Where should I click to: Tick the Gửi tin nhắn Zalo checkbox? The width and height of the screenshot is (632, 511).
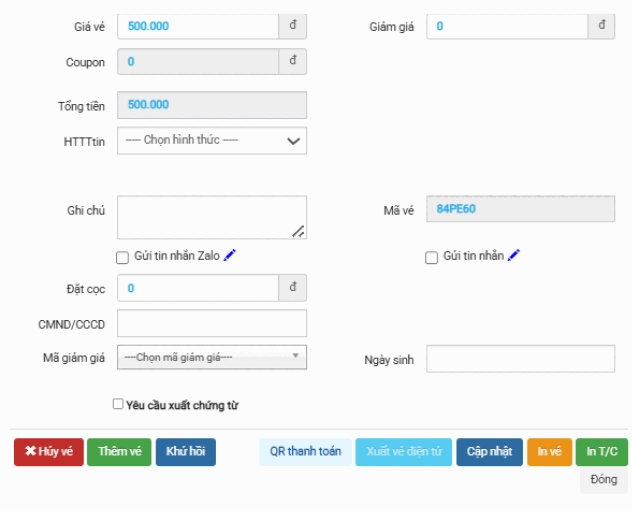coord(123,257)
